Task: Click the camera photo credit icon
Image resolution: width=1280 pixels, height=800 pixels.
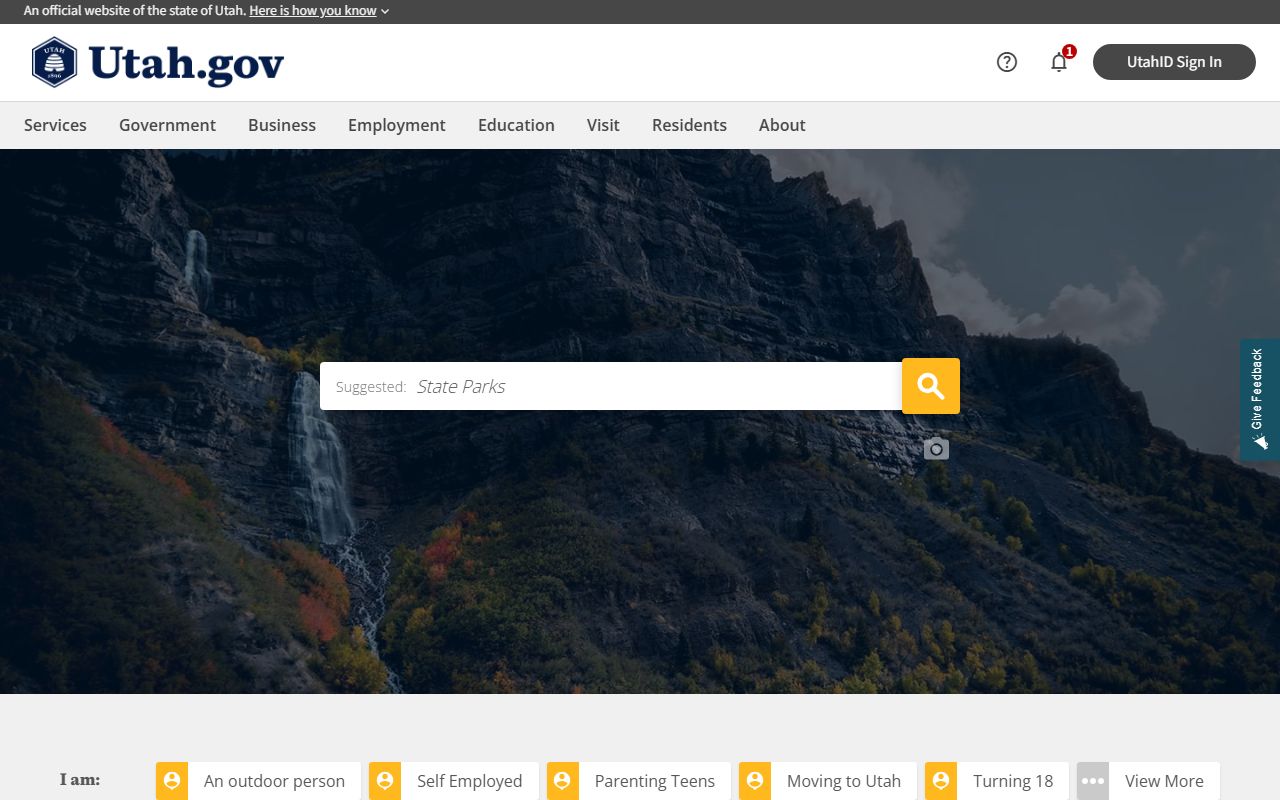Action: (x=936, y=448)
